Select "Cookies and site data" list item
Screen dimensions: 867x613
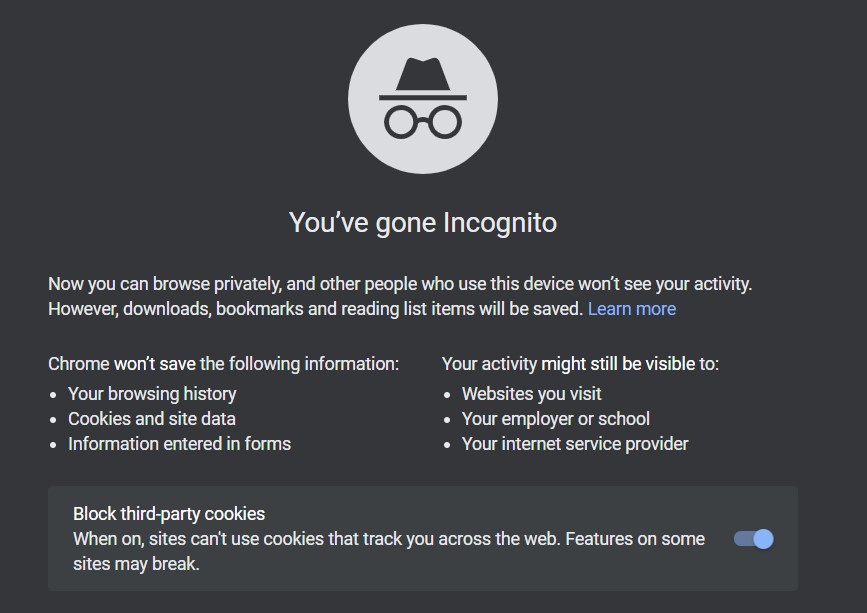152,419
